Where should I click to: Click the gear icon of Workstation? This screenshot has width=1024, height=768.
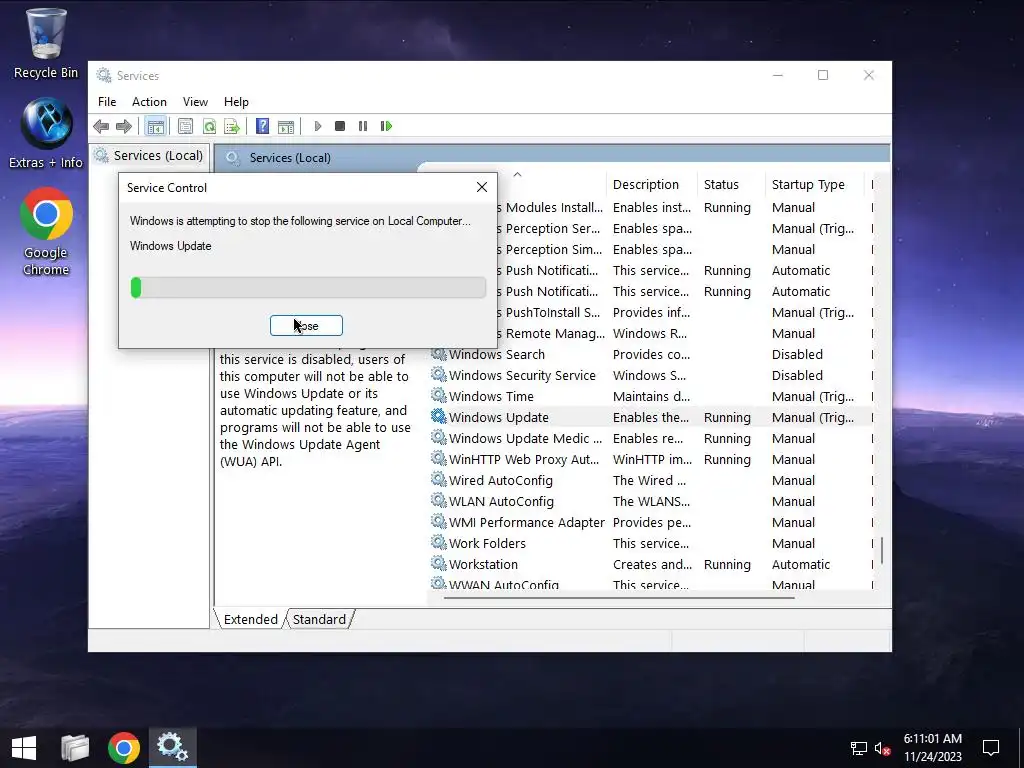coord(439,563)
